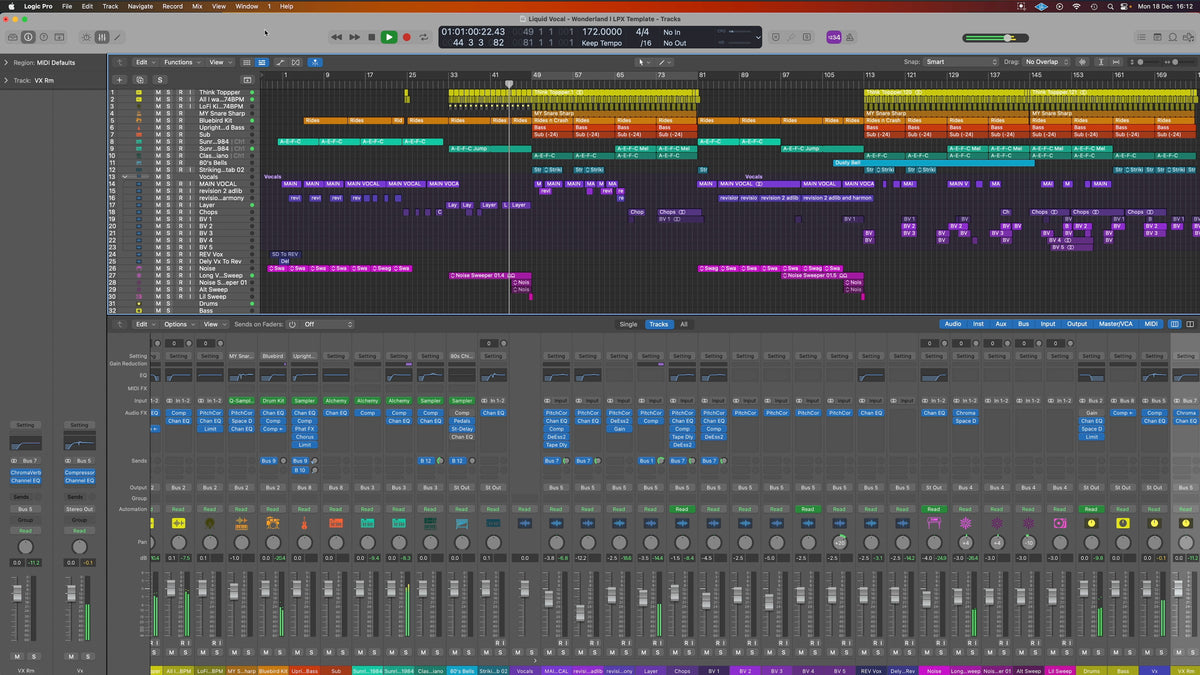The image size is (1200, 675).
Task: Open the mixer Options menu
Action: tap(178, 324)
